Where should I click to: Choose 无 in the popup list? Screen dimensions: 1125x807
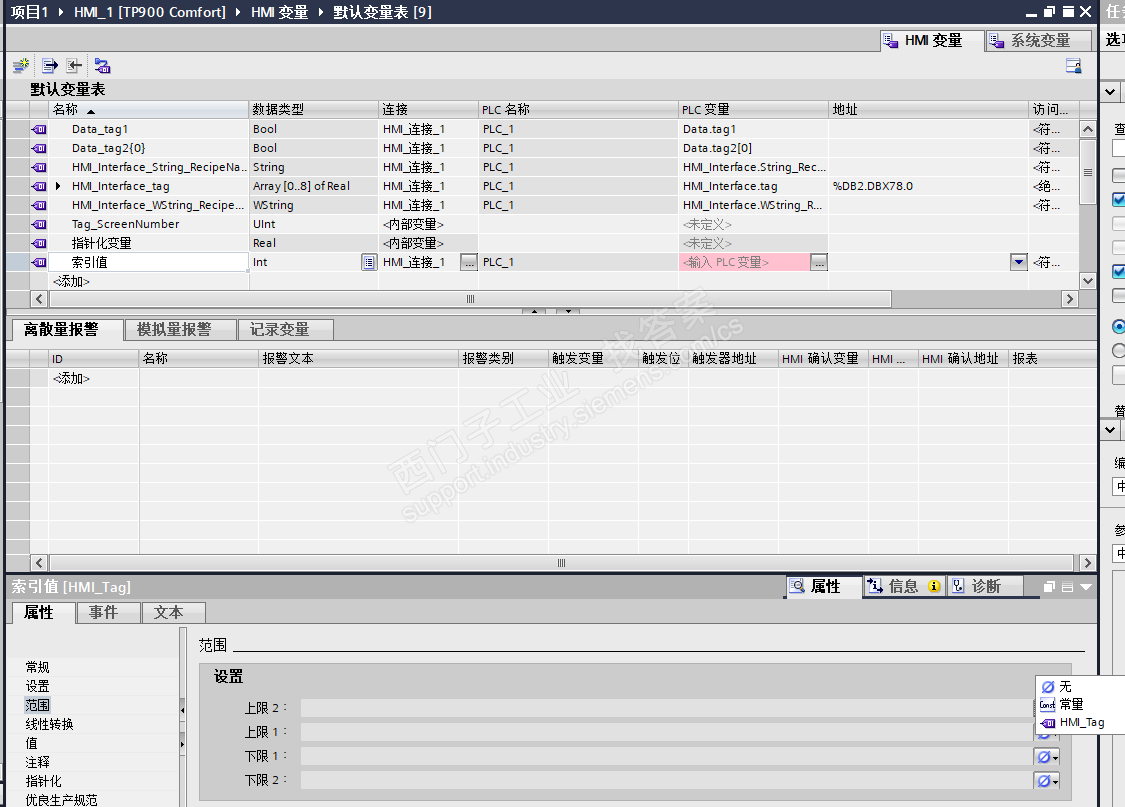pyautogui.click(x=1065, y=686)
